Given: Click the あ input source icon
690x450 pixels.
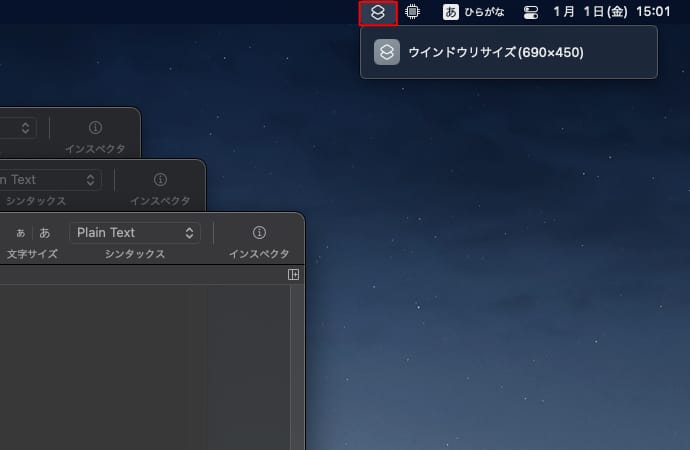Looking at the screenshot, I should [451, 13].
